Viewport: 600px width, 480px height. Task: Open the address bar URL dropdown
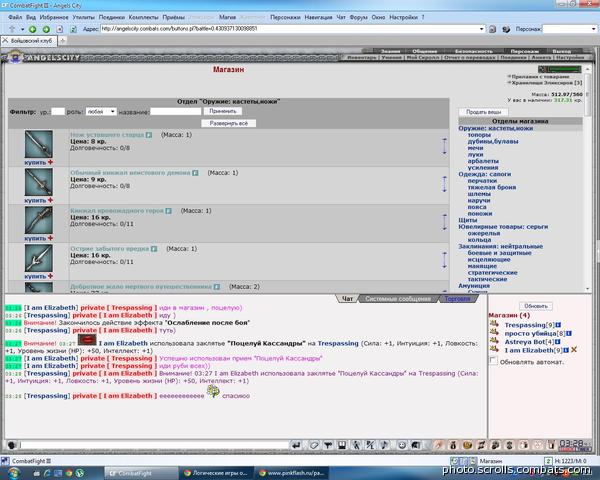point(481,29)
